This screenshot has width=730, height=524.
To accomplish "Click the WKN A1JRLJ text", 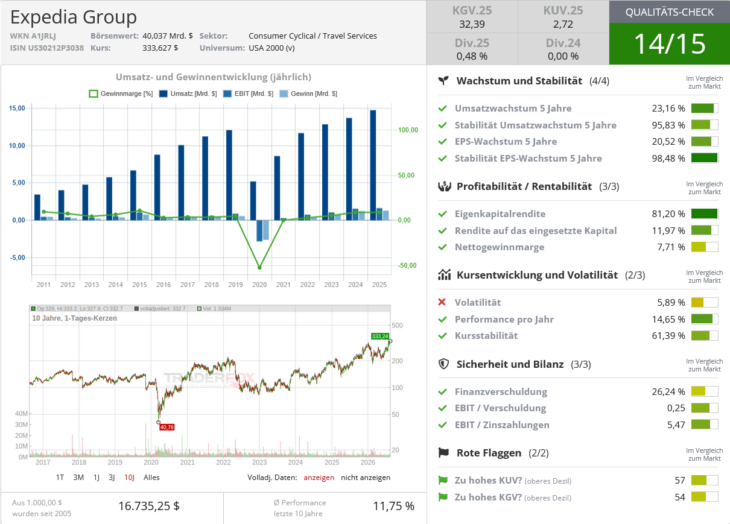I will point(33,36).
